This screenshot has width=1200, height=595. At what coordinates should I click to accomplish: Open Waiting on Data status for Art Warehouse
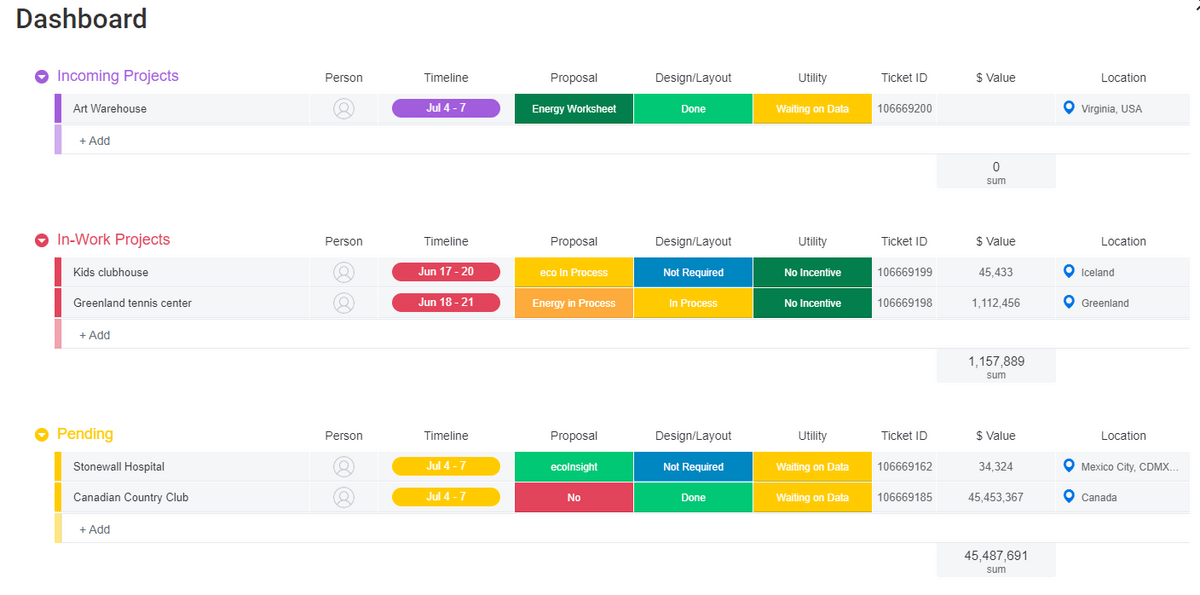(812, 109)
